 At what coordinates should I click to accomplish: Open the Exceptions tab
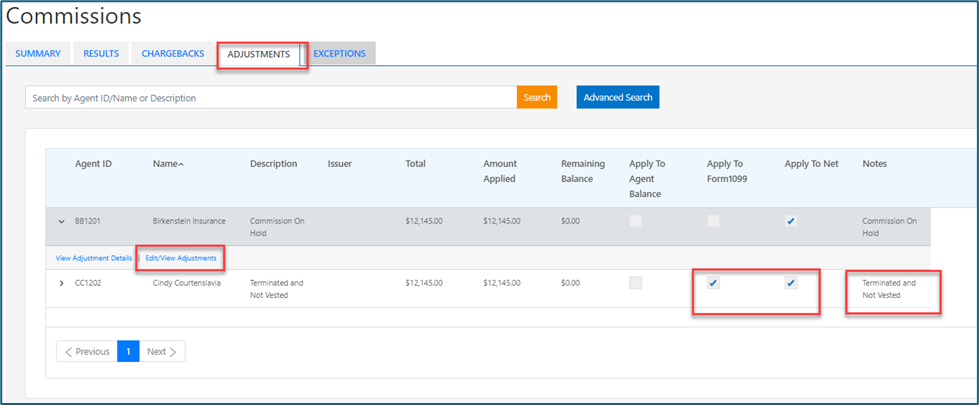(340, 53)
